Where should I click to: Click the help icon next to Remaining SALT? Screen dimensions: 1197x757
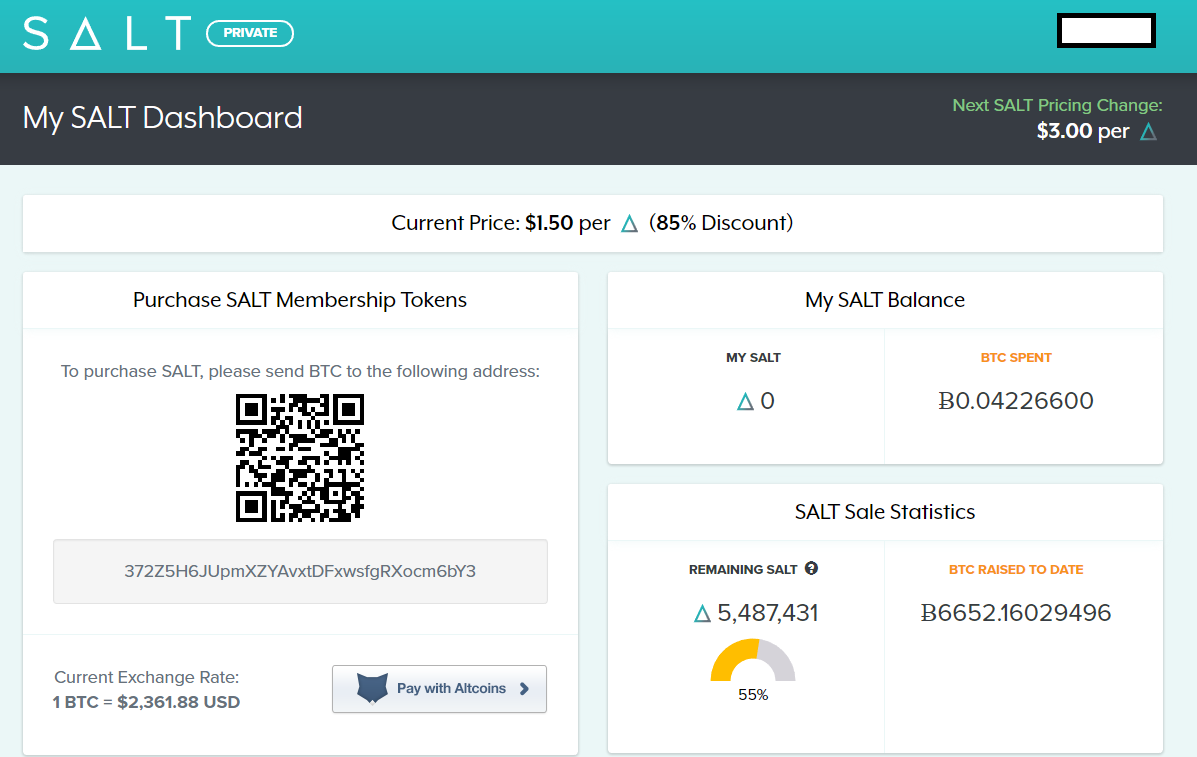[x=811, y=569]
